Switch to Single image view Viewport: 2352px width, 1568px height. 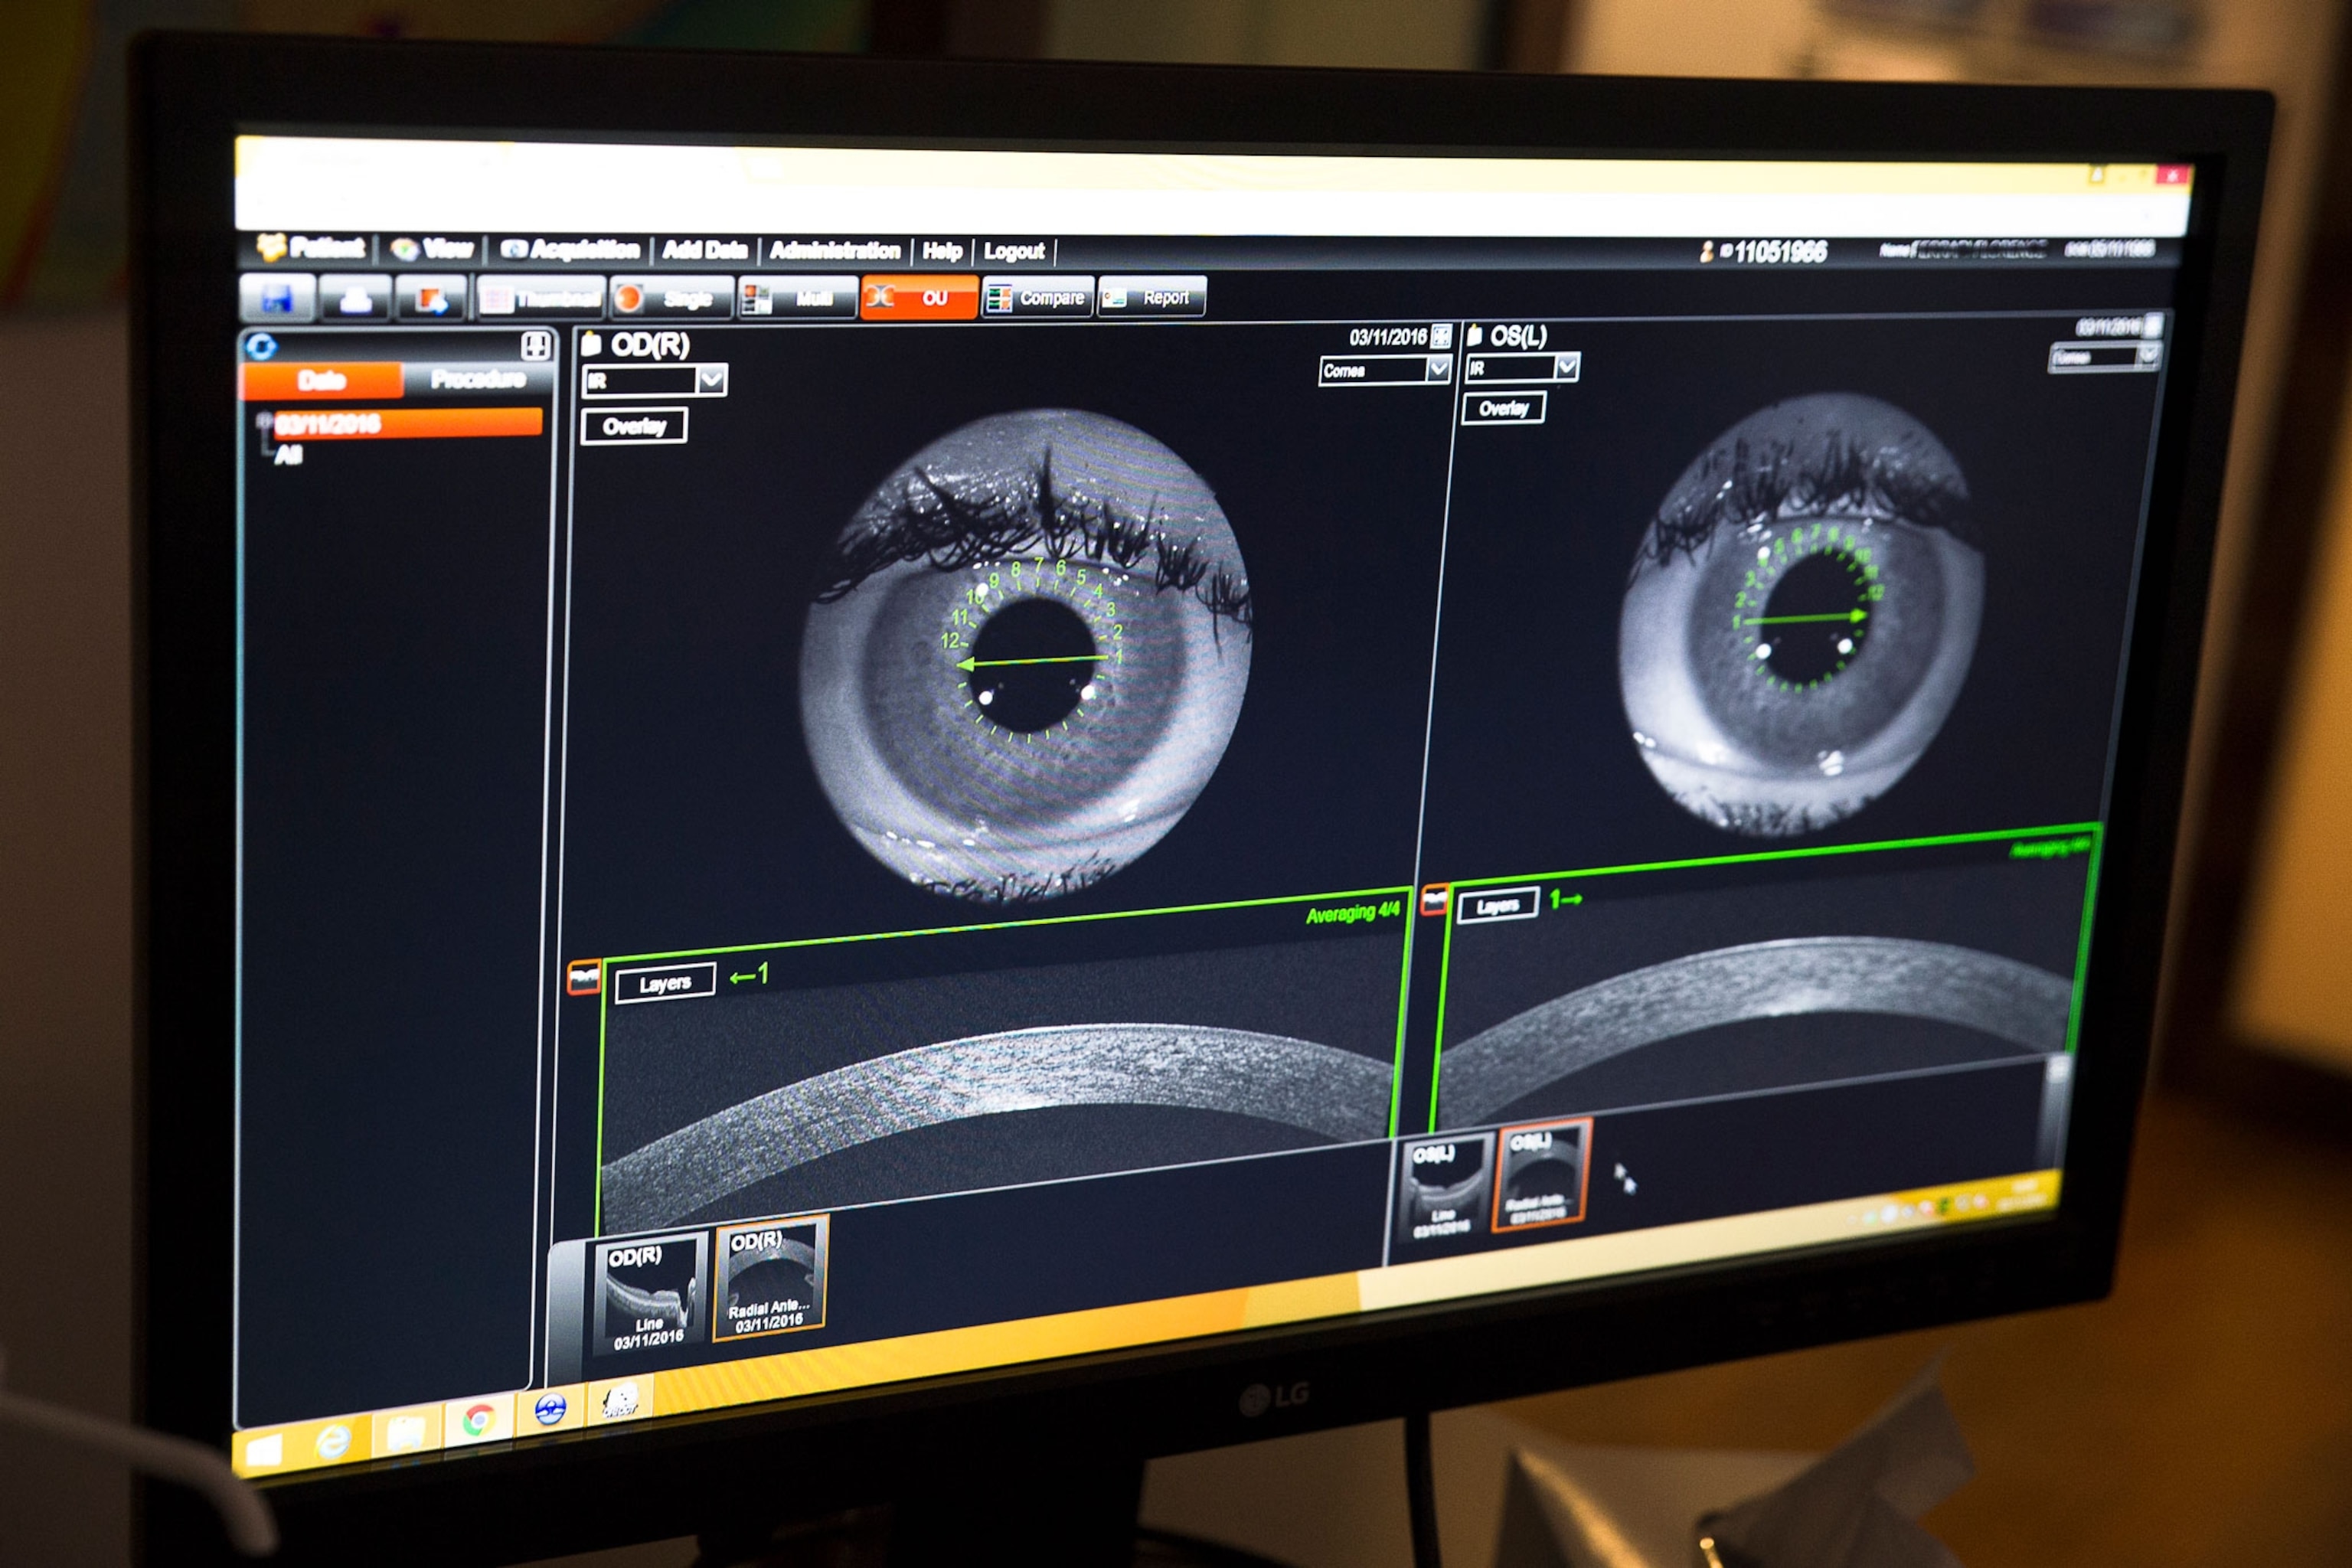point(672,298)
